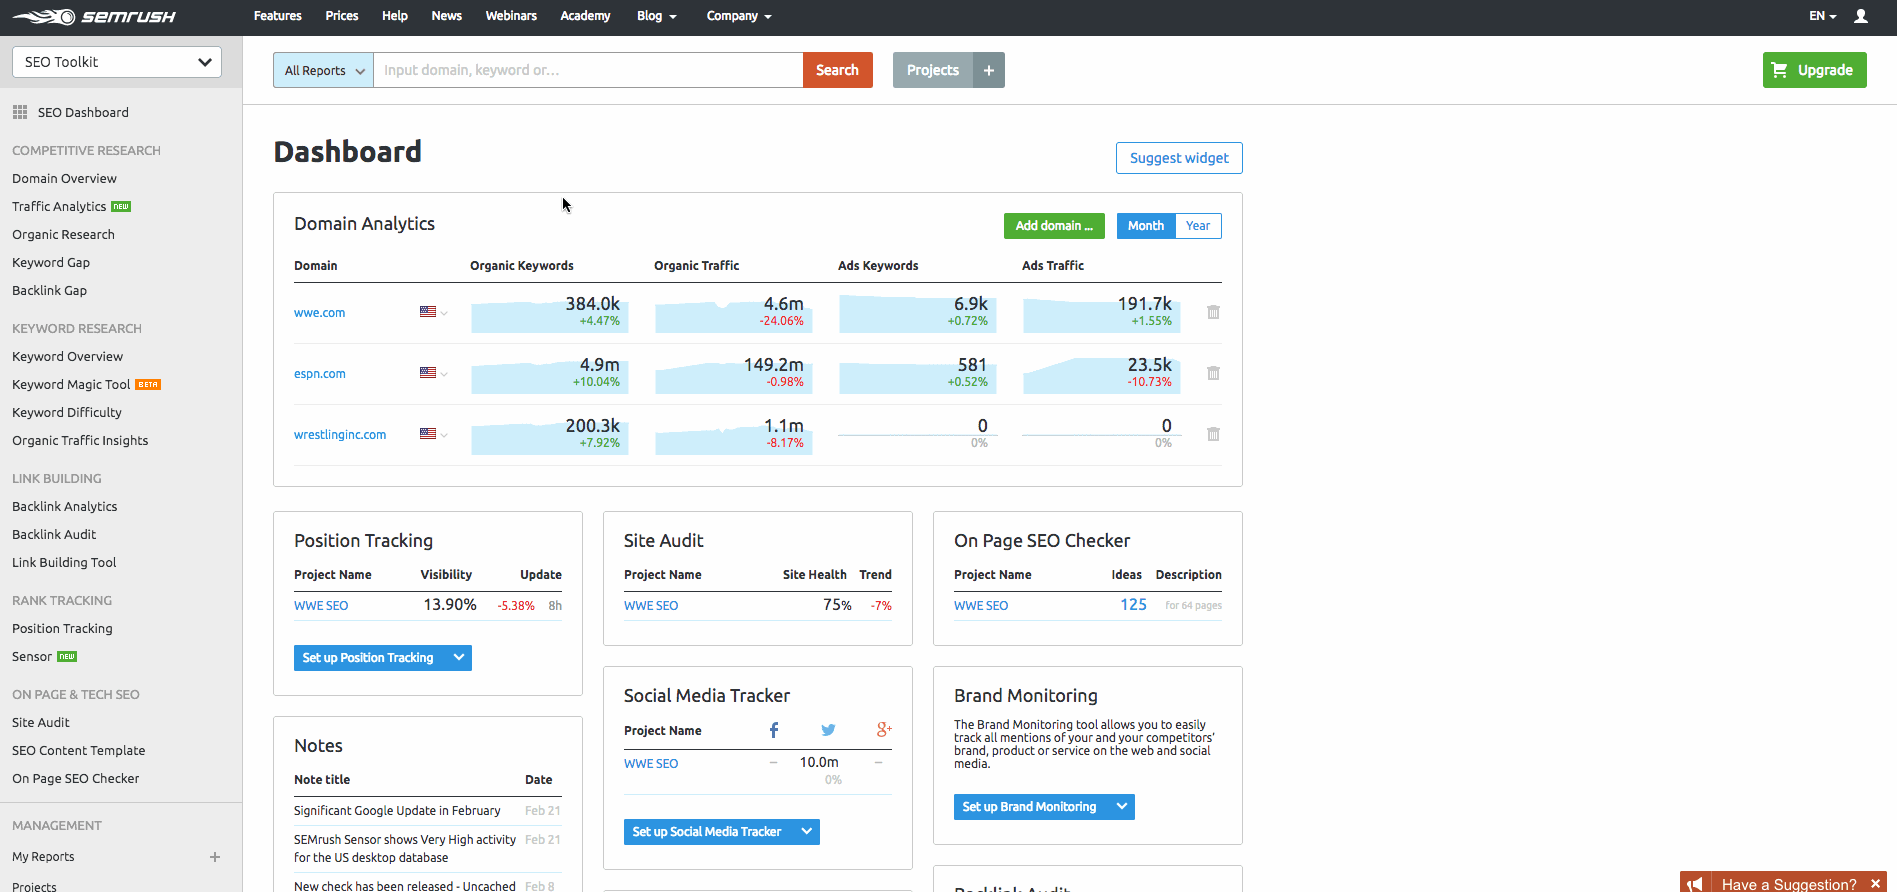Delete the espn.com domain row
The width and height of the screenshot is (1897, 892).
pyautogui.click(x=1213, y=373)
